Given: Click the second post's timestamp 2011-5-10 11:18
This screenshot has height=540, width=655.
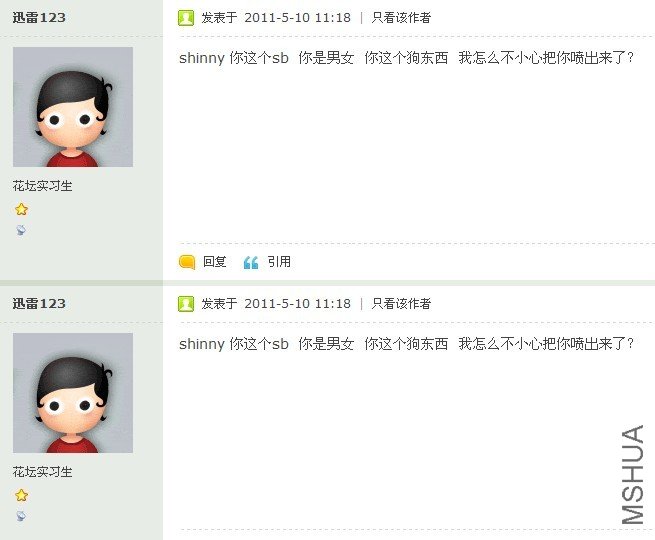Looking at the screenshot, I should pos(297,304).
